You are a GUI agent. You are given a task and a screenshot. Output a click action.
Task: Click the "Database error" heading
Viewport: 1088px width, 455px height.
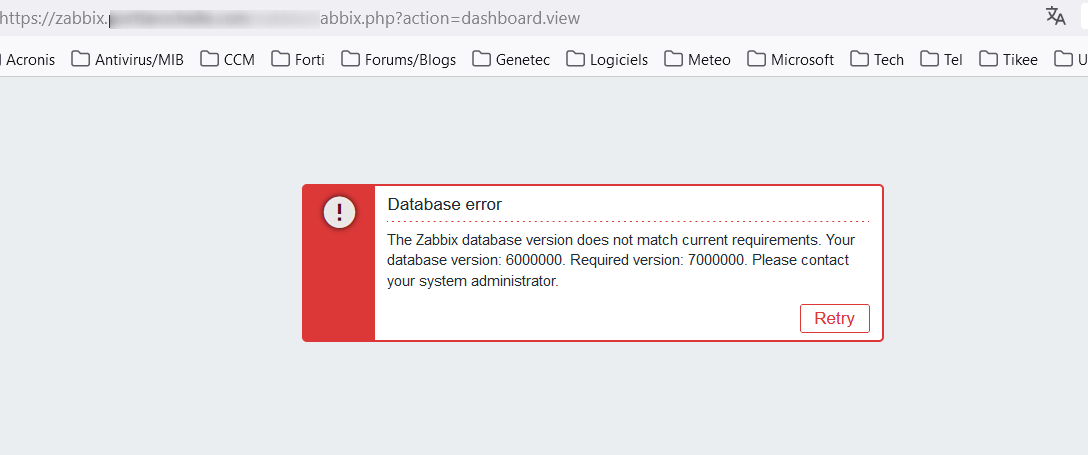[445, 205]
